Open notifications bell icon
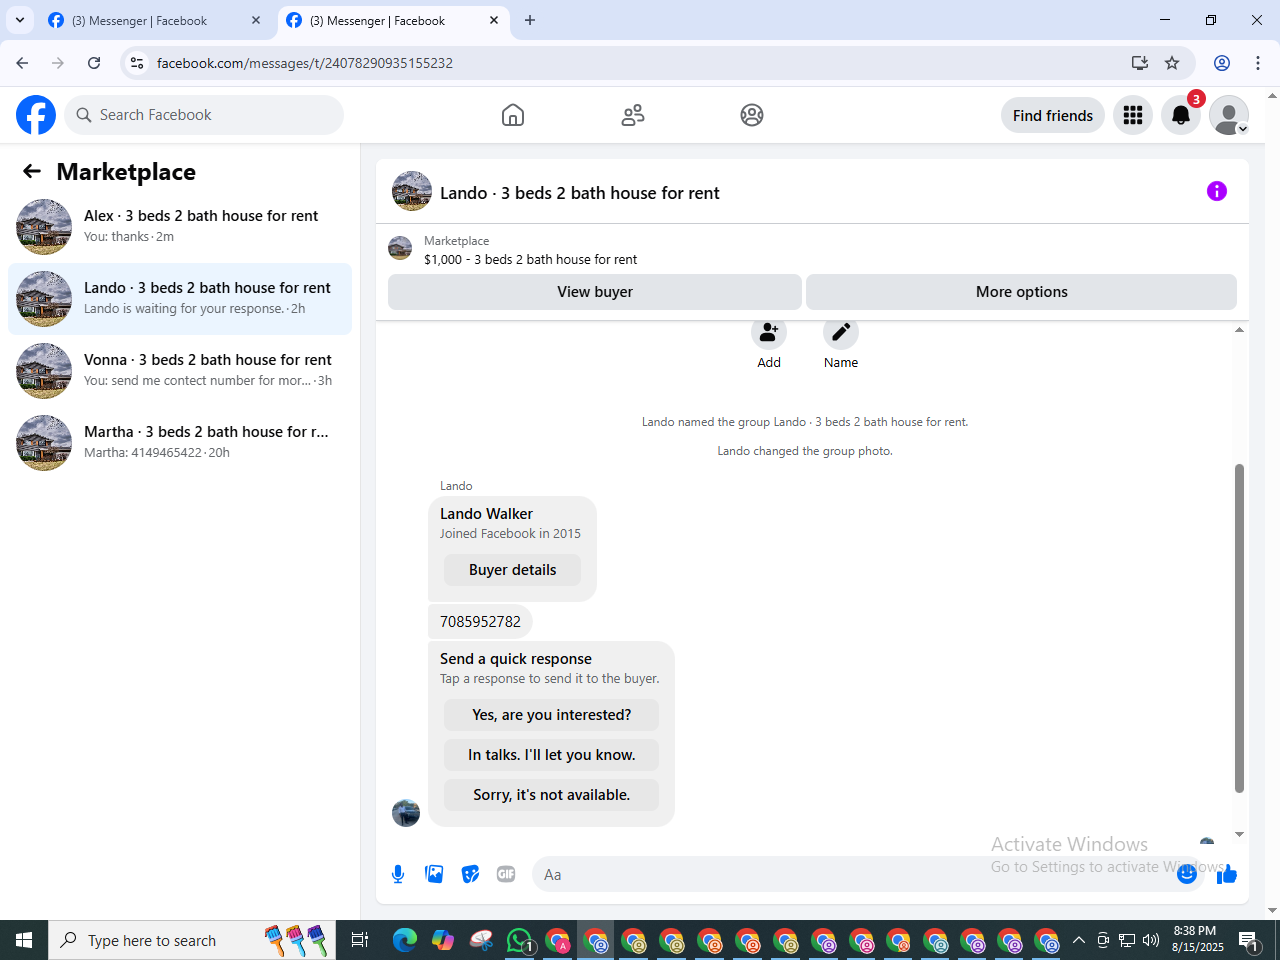Screen dimensions: 1280x960 (1181, 115)
